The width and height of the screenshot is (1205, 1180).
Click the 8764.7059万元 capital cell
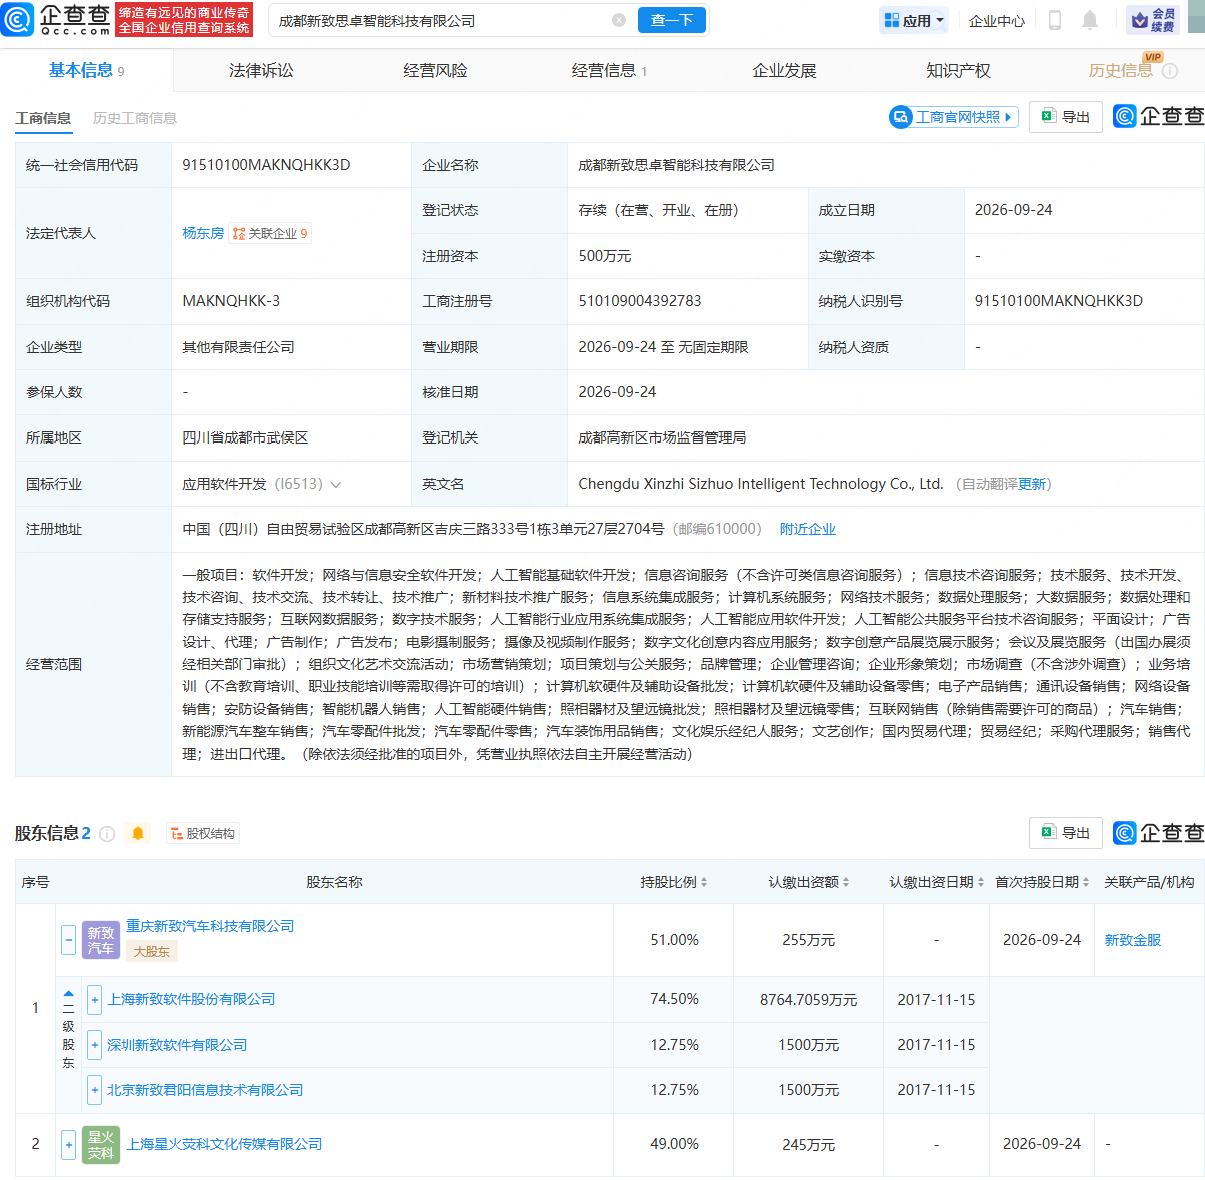pyautogui.click(x=809, y=1000)
